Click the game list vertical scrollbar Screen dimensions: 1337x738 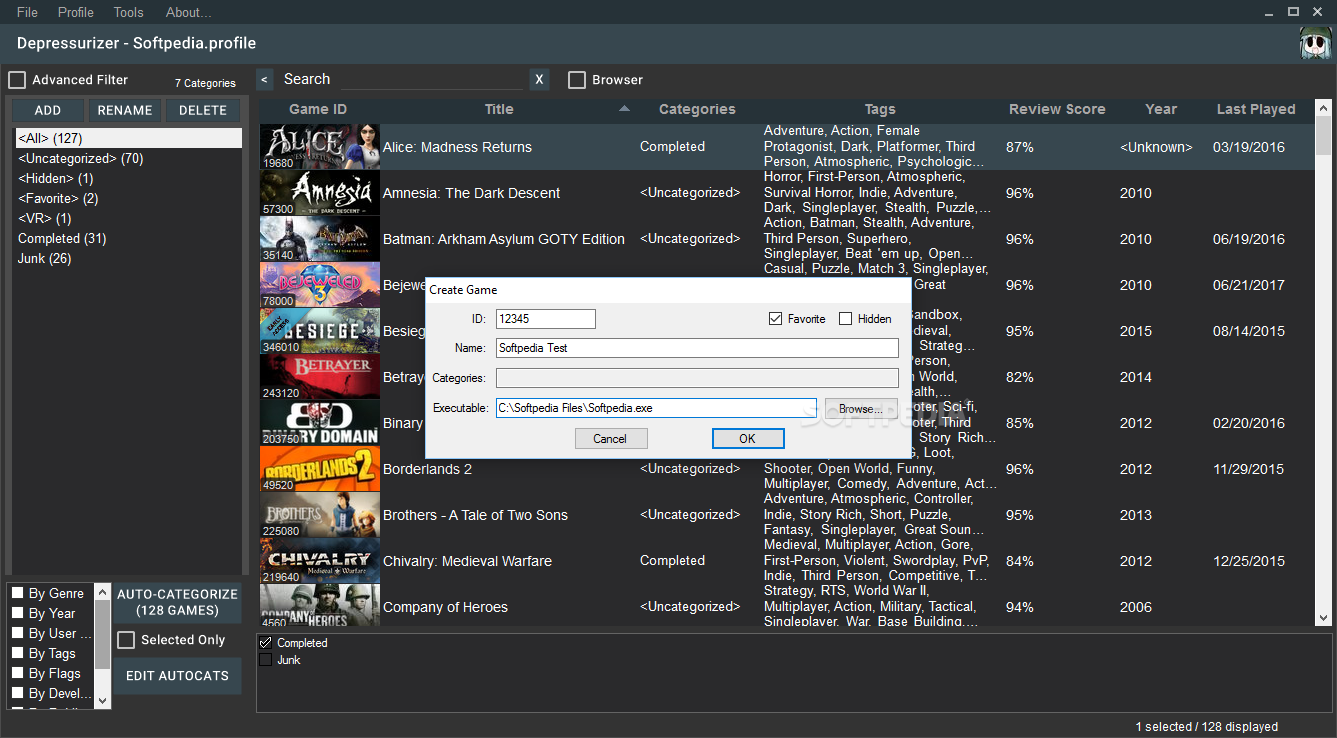pos(1323,362)
